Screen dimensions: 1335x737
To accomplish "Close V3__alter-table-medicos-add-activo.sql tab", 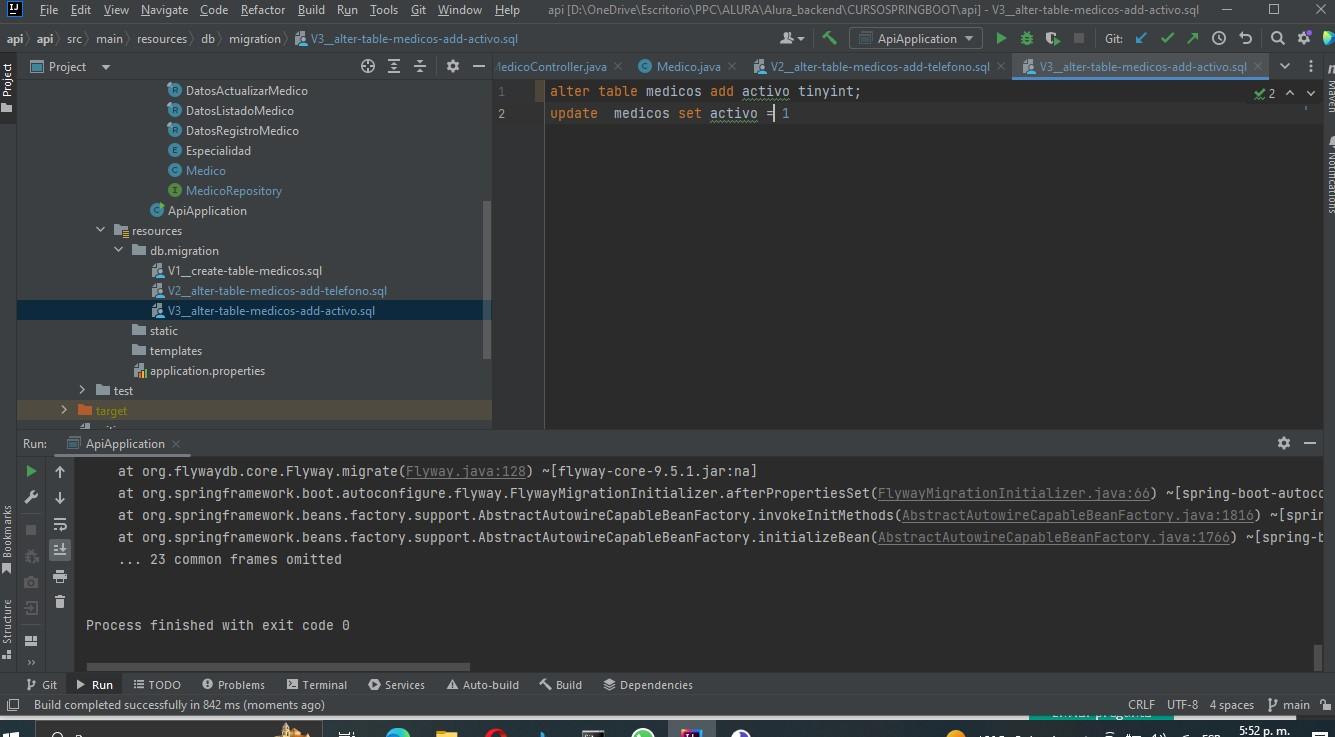I will (1258, 67).
